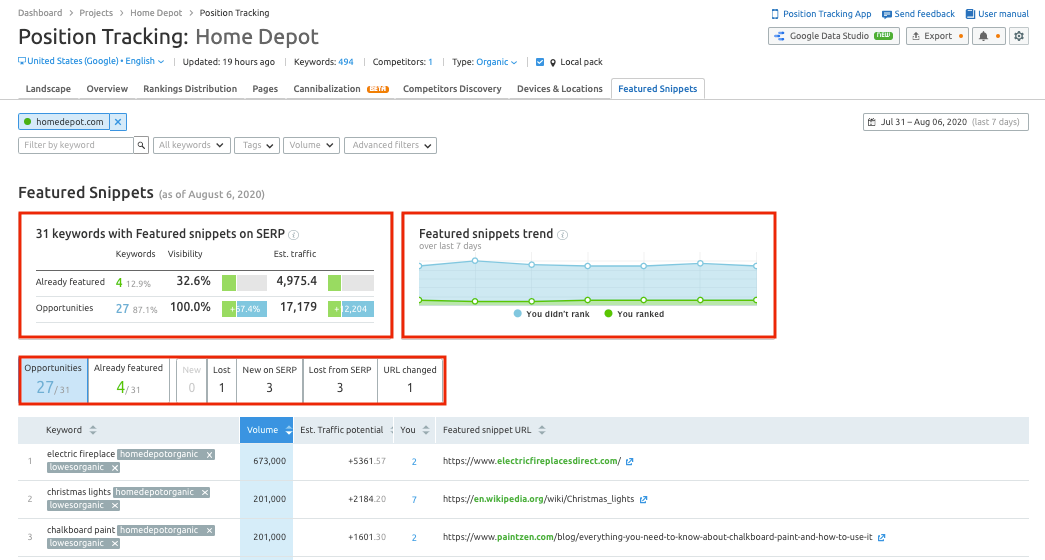Click the electric fireplace keyword

[x=81, y=454]
